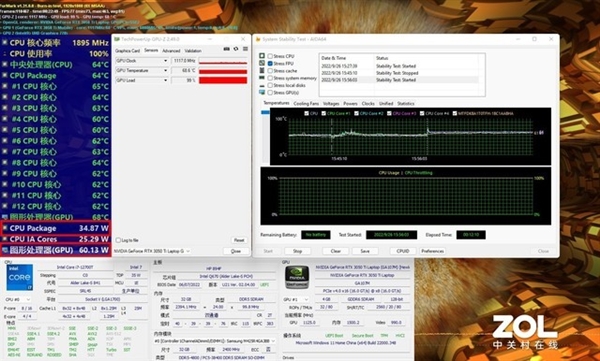Viewport: 600px width, 361px height.
Task: Click the icon beside Stress FPU
Action: pos(262,63)
